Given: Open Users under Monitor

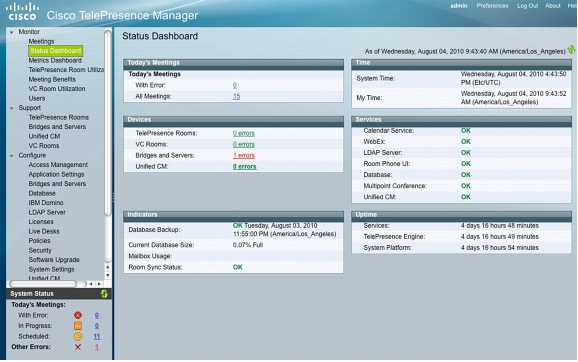Looking at the screenshot, I should [37, 98].
